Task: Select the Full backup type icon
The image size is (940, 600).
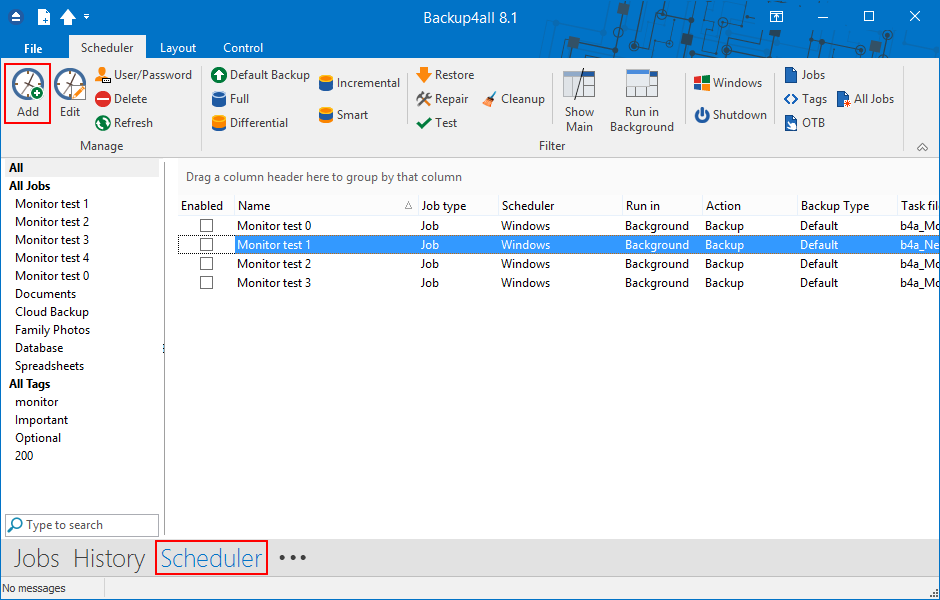Action: point(219,99)
